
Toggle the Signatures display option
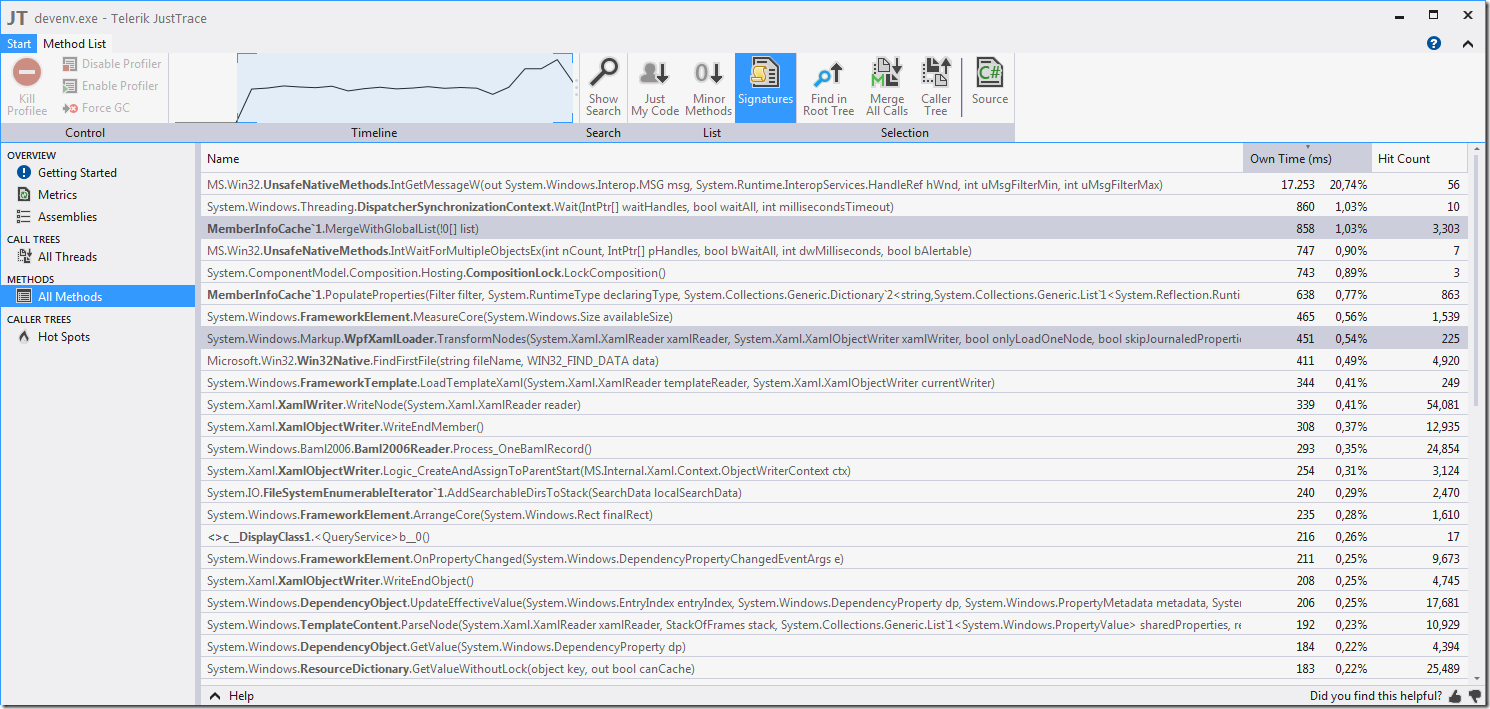[x=765, y=88]
